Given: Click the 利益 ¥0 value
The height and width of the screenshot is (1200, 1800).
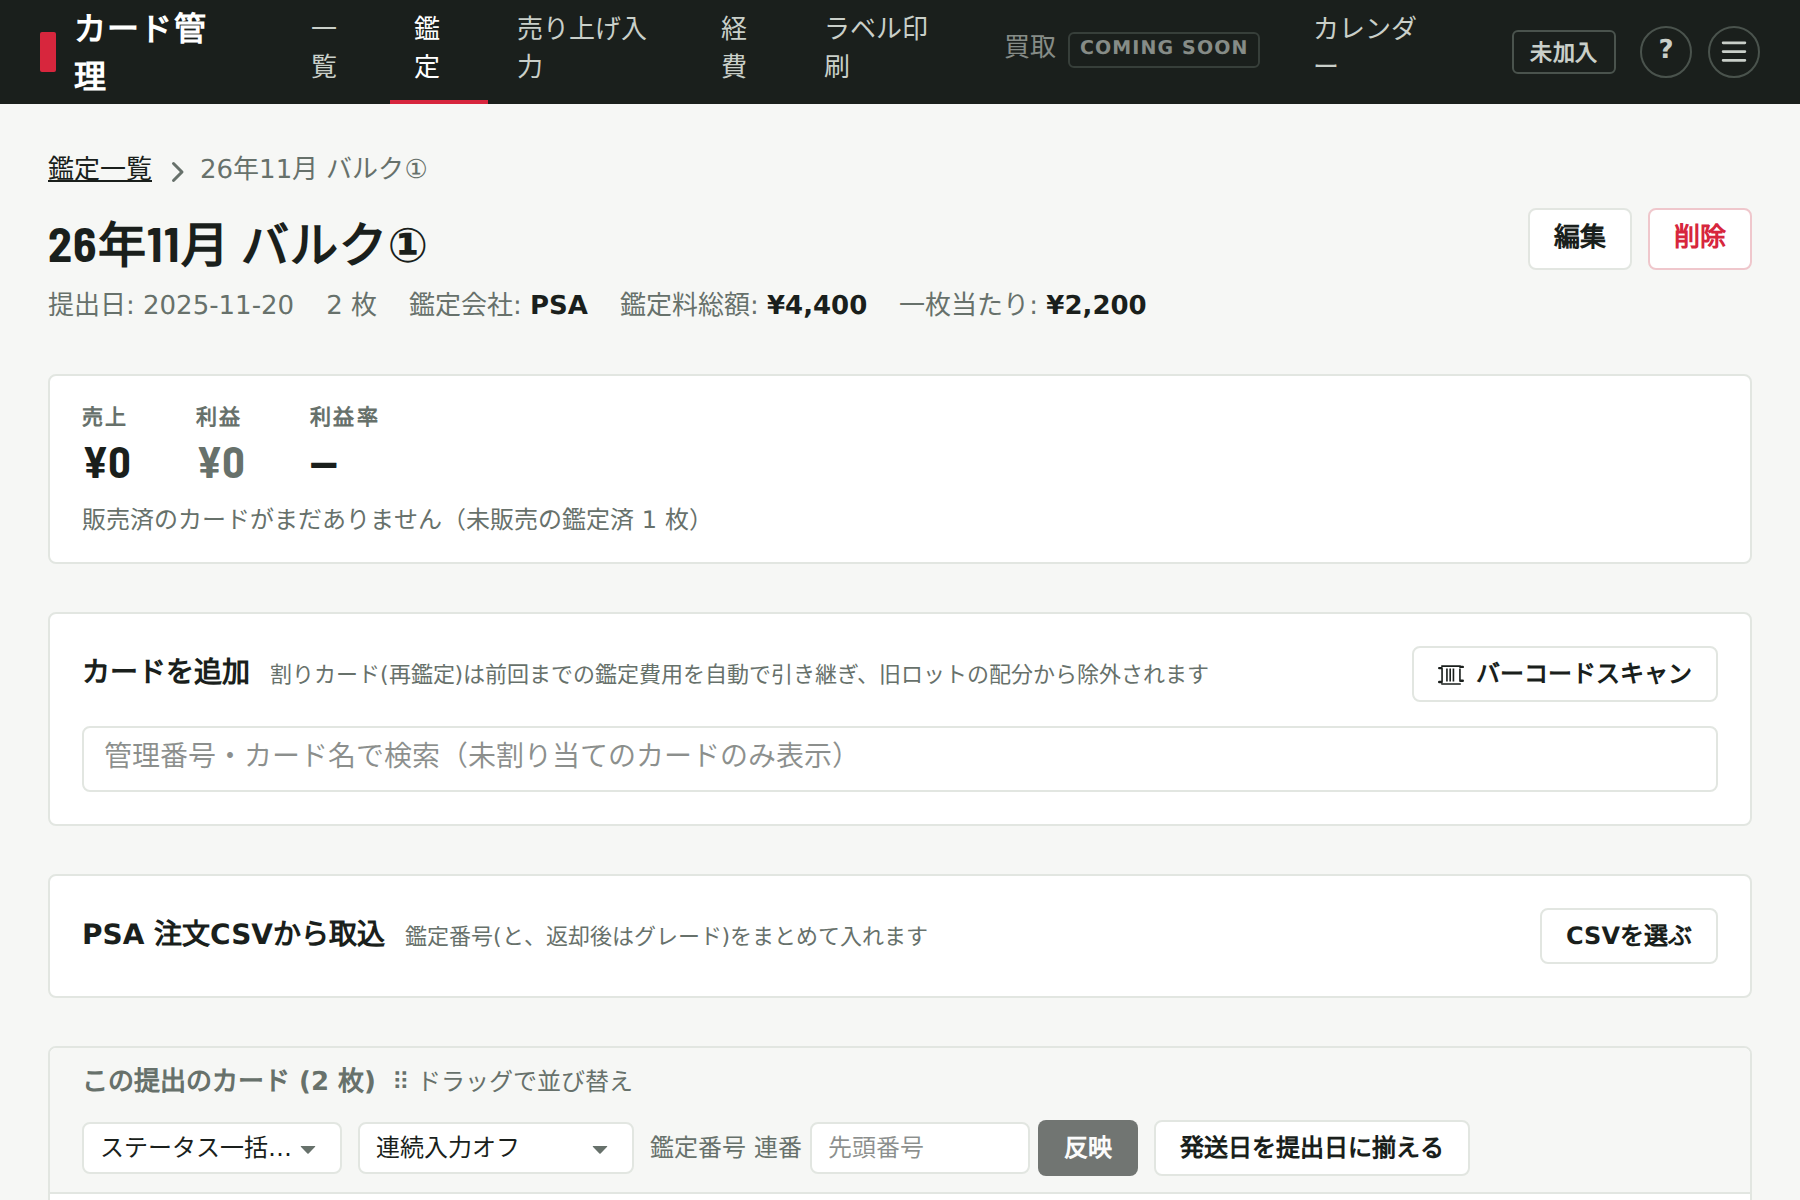Looking at the screenshot, I should [221, 464].
